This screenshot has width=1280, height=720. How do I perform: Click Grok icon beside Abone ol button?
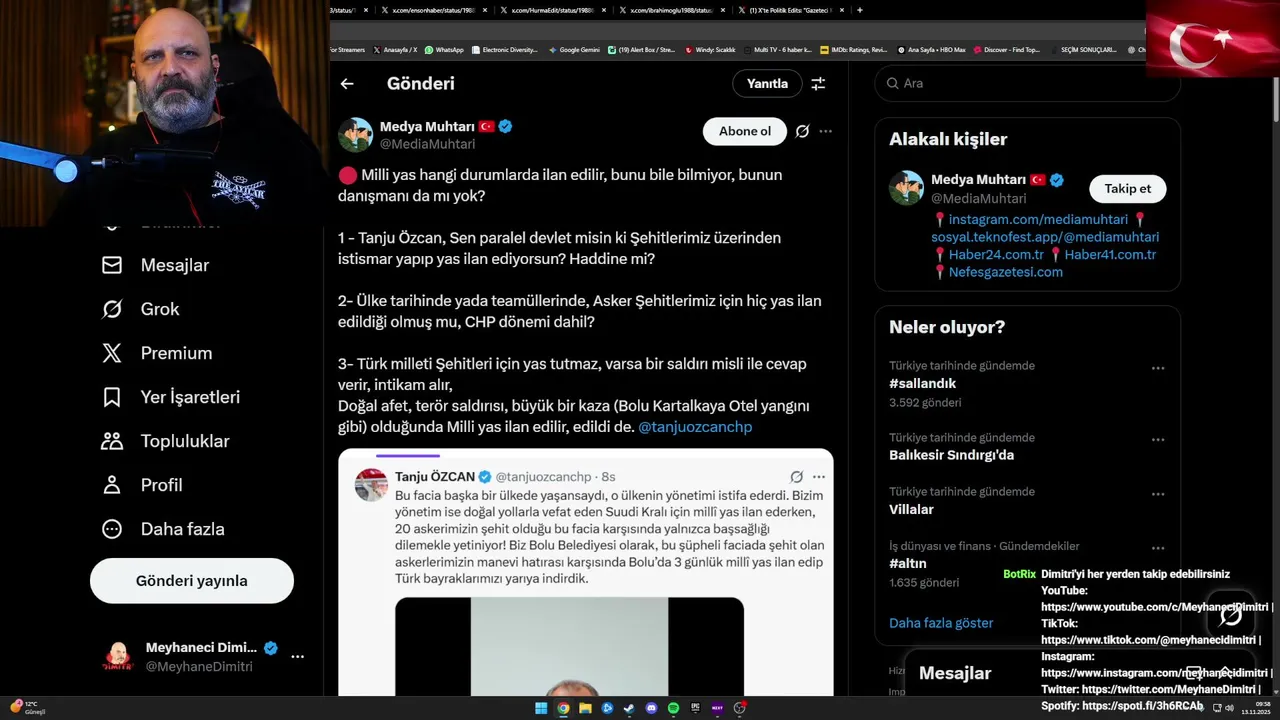[802, 131]
